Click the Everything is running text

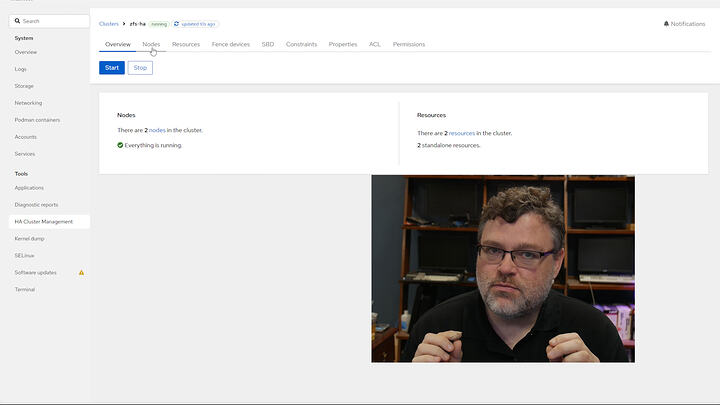(x=153, y=145)
